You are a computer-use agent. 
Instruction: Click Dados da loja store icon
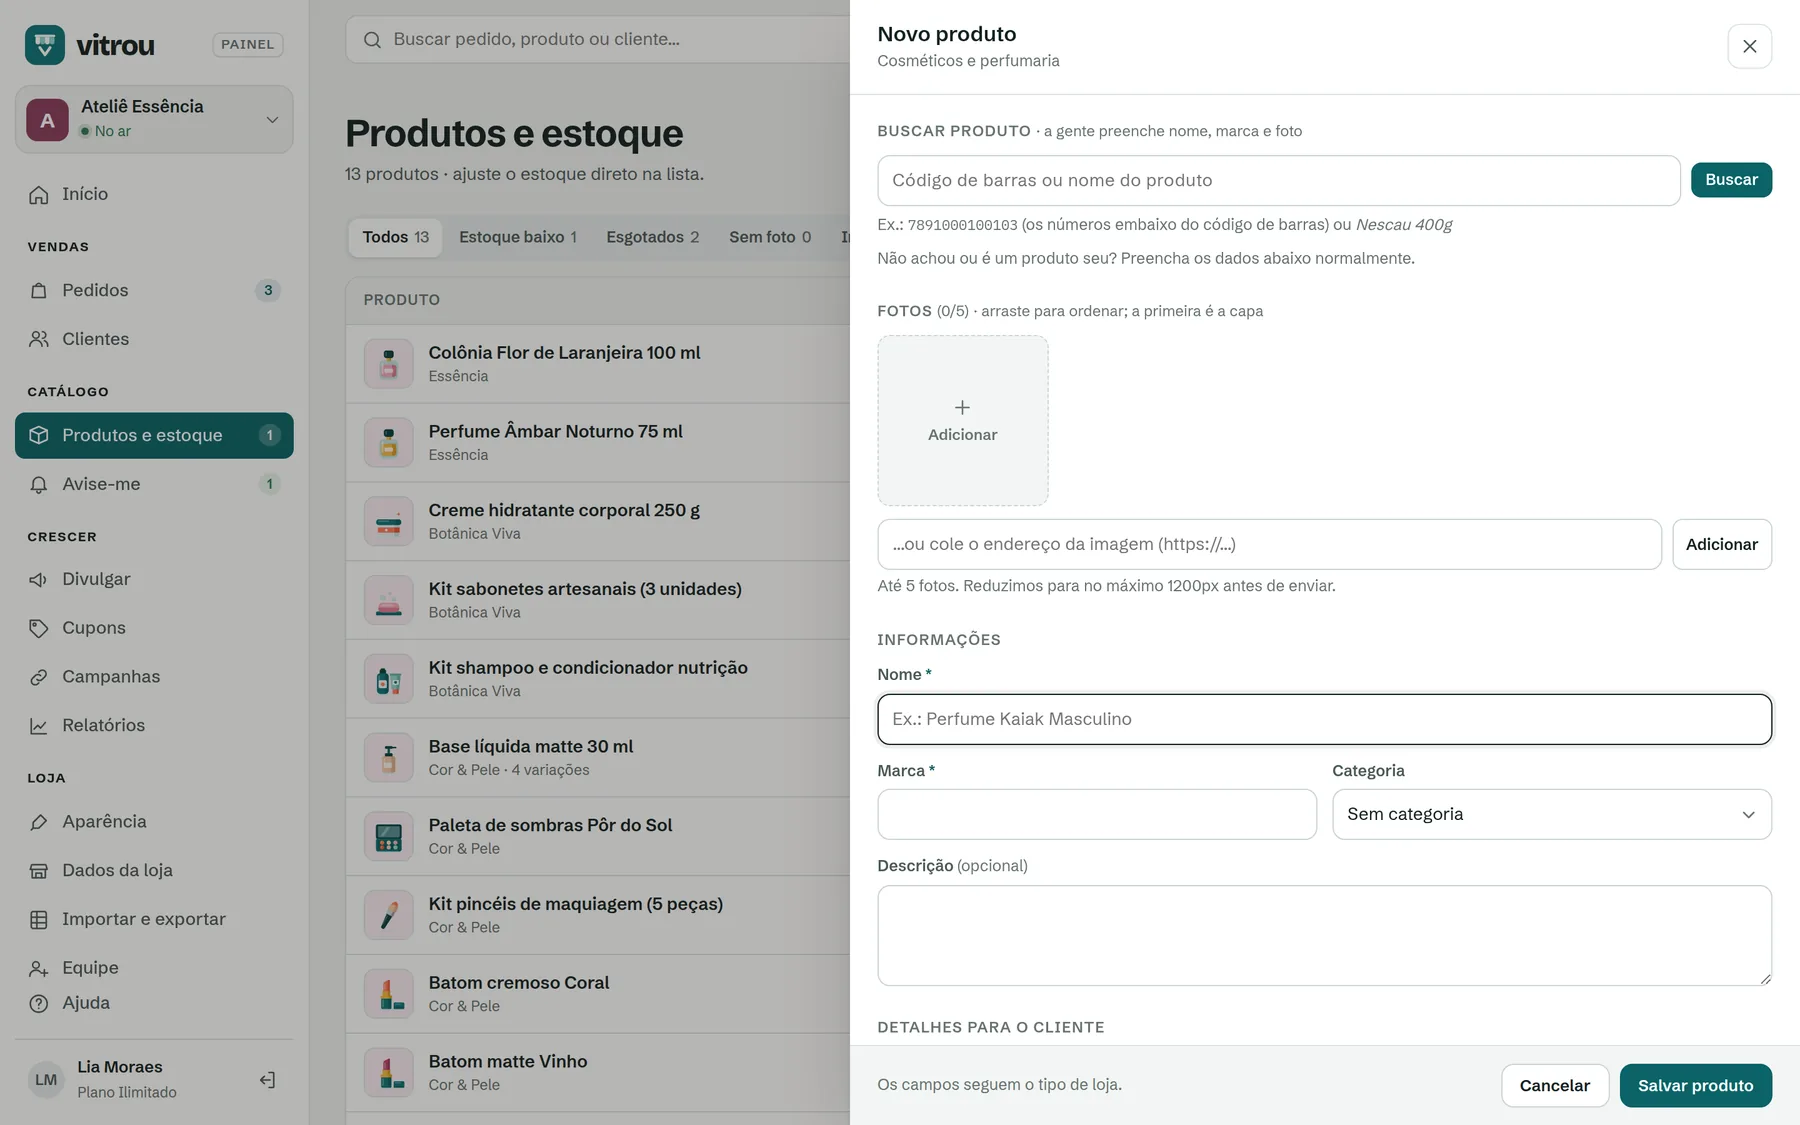click(39, 872)
